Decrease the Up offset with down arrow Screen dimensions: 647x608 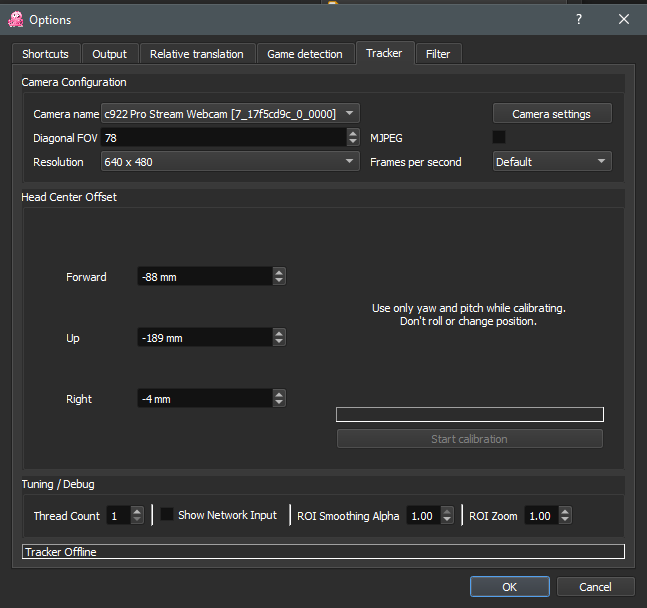coord(279,343)
